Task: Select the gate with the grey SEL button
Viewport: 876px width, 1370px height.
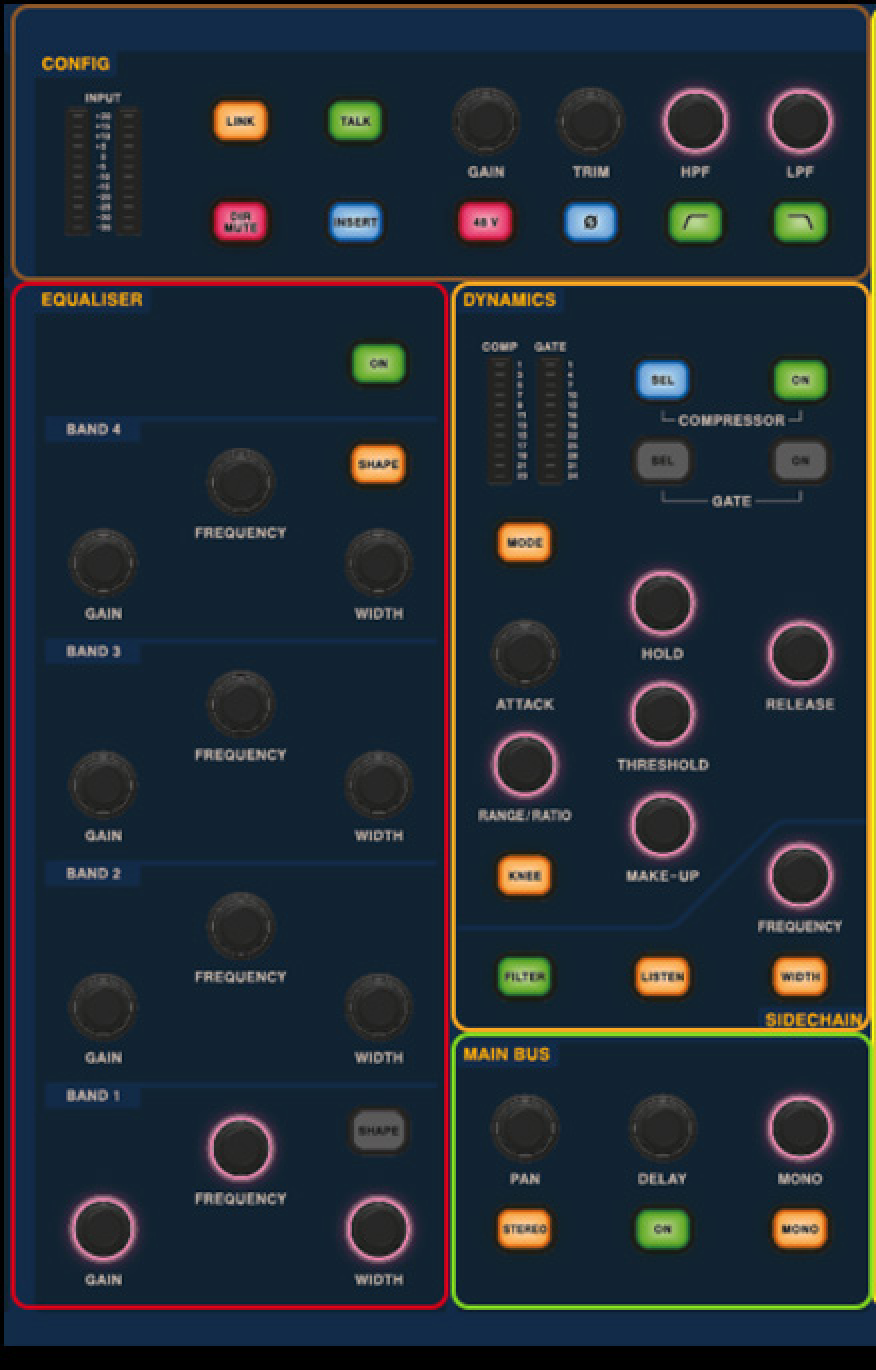Action: pos(662,461)
